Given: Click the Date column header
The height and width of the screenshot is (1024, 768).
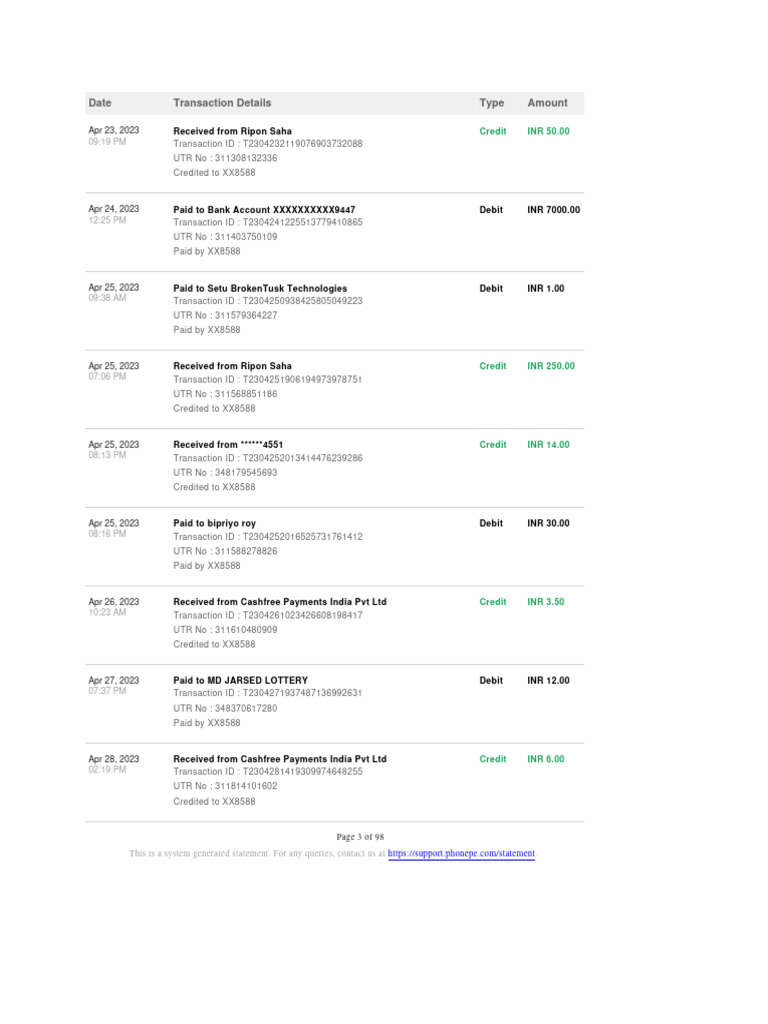Looking at the screenshot, I should 100,103.
